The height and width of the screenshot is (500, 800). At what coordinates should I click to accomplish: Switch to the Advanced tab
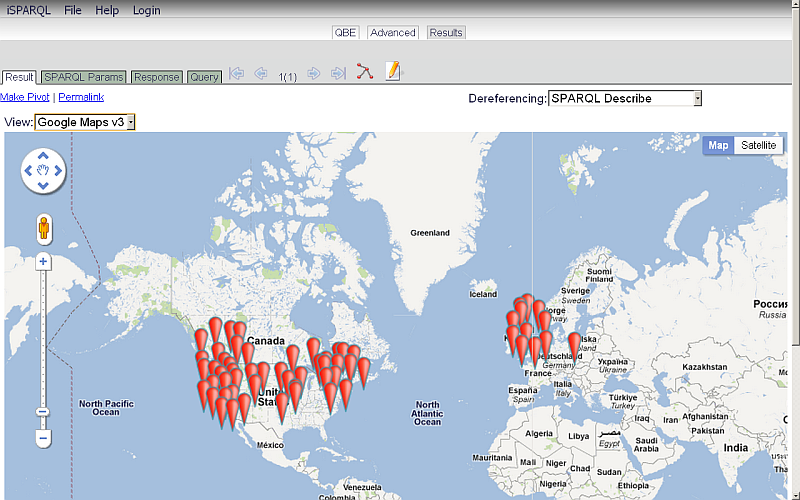pyautogui.click(x=393, y=33)
